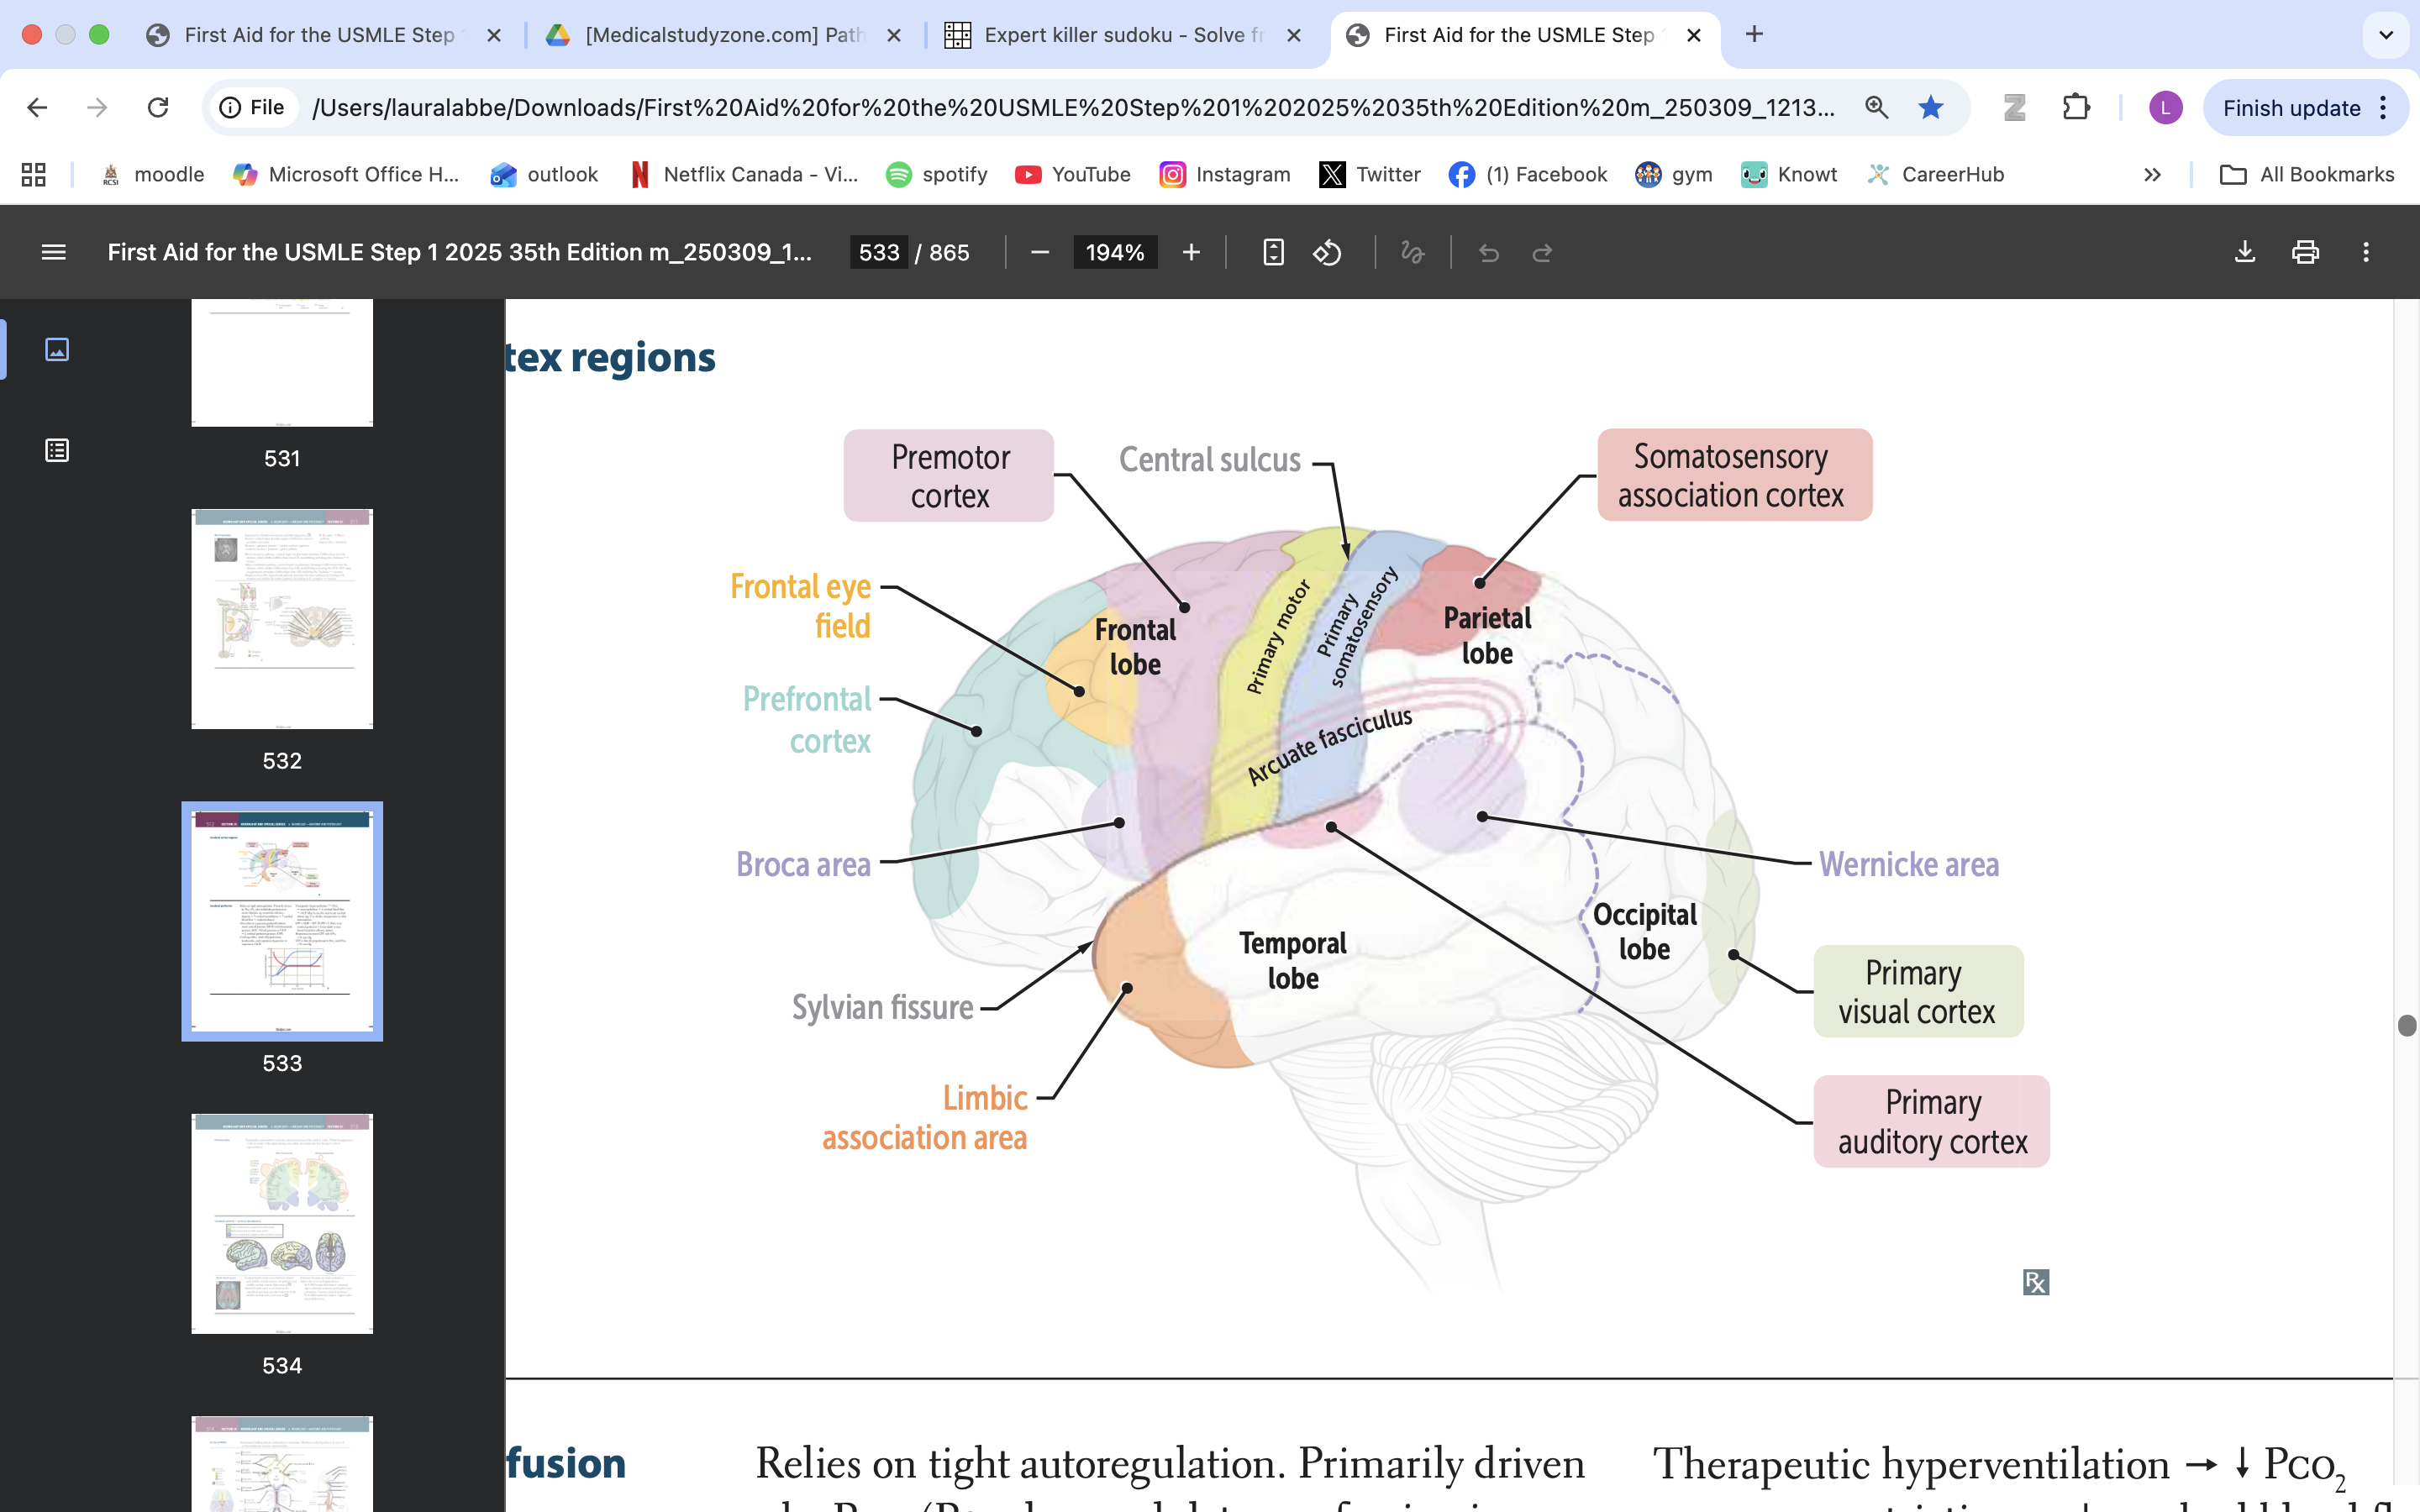The width and height of the screenshot is (2420, 1512).
Task: Zoom out using the minus control
Action: pyautogui.click(x=1039, y=252)
